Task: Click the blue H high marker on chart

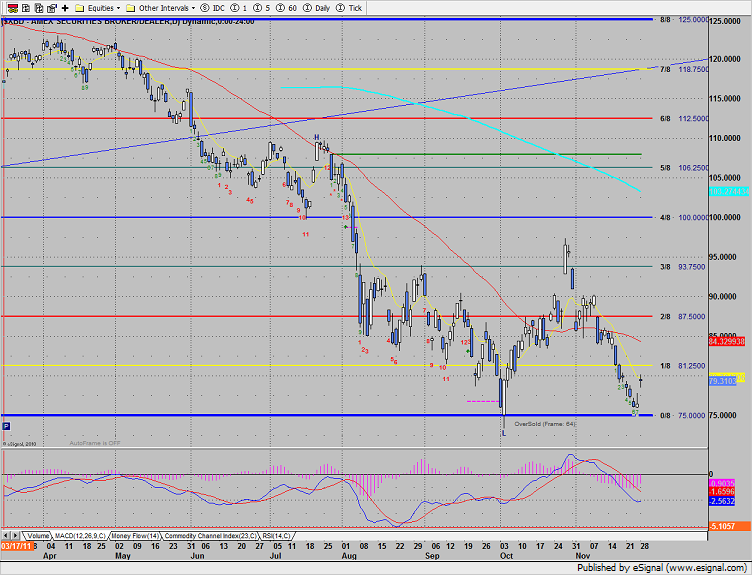Action: (x=317, y=138)
